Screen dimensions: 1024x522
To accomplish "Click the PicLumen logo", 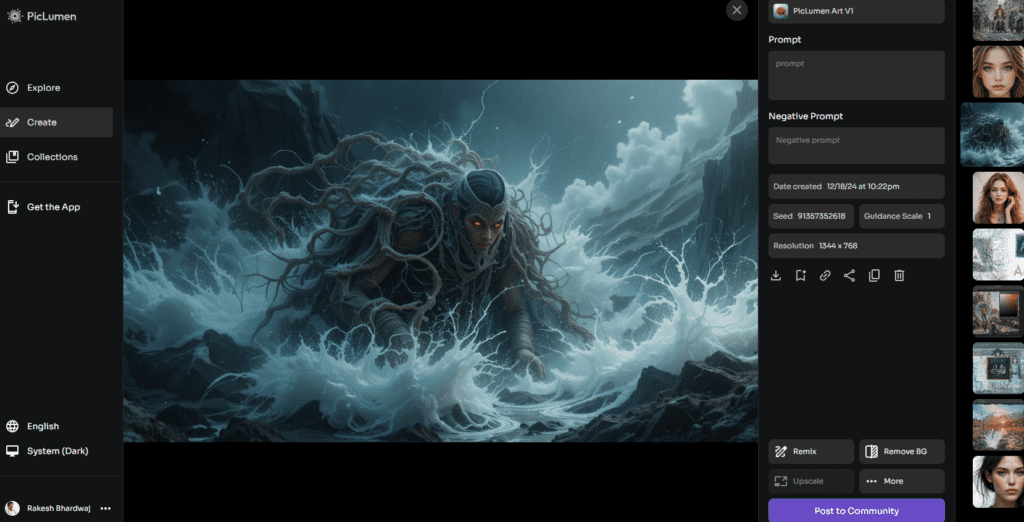I will click(x=41, y=16).
